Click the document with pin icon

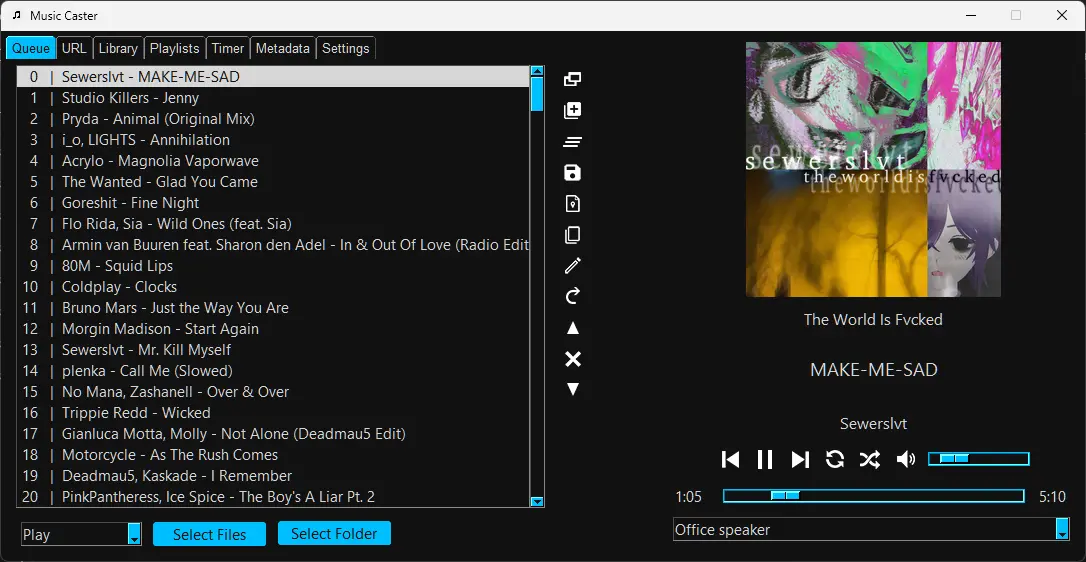pyautogui.click(x=573, y=204)
